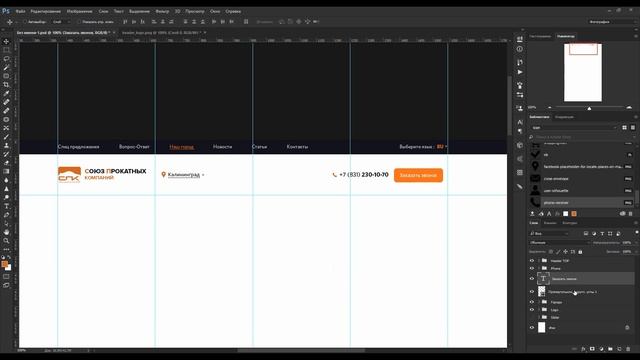Select the Magic Wand tool
The width and height of the screenshot is (640, 360).
point(6,67)
